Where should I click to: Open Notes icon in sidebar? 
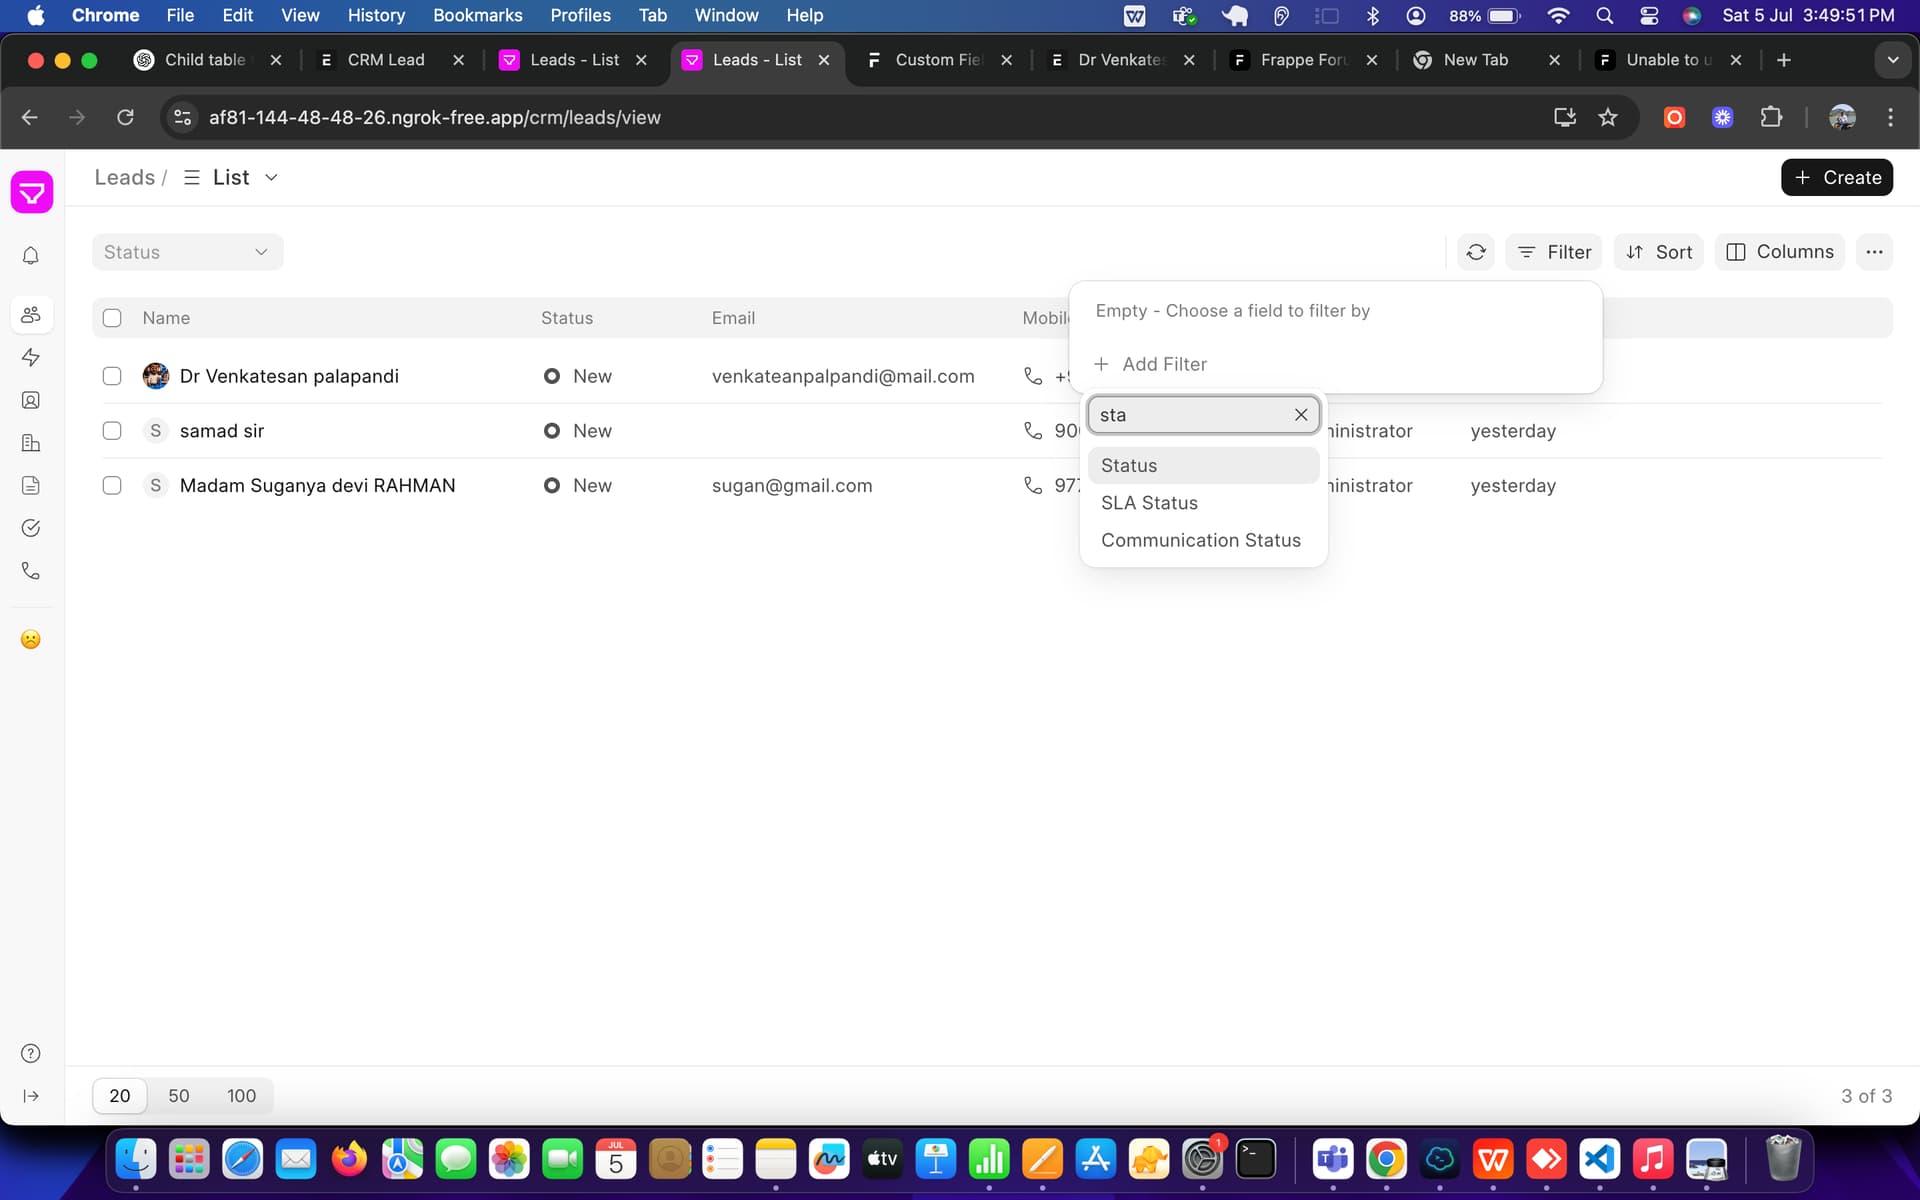tap(31, 486)
